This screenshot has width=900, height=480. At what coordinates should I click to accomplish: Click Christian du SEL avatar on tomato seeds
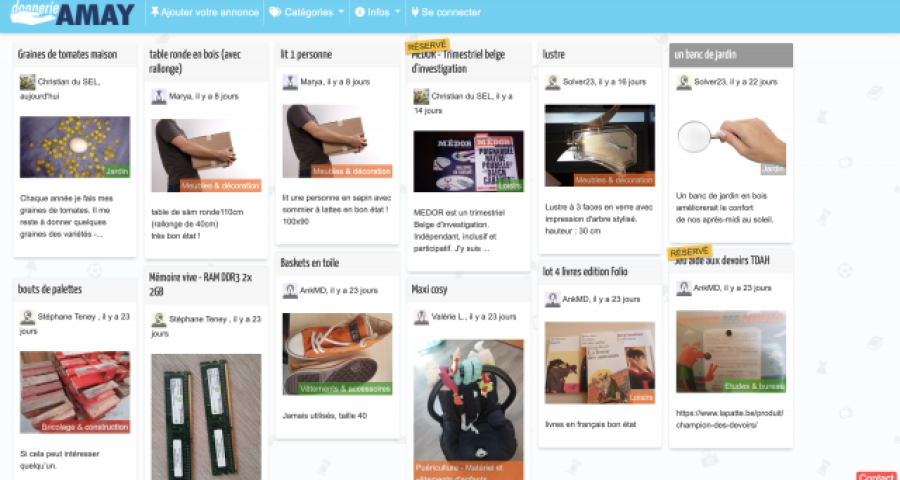click(x=28, y=82)
